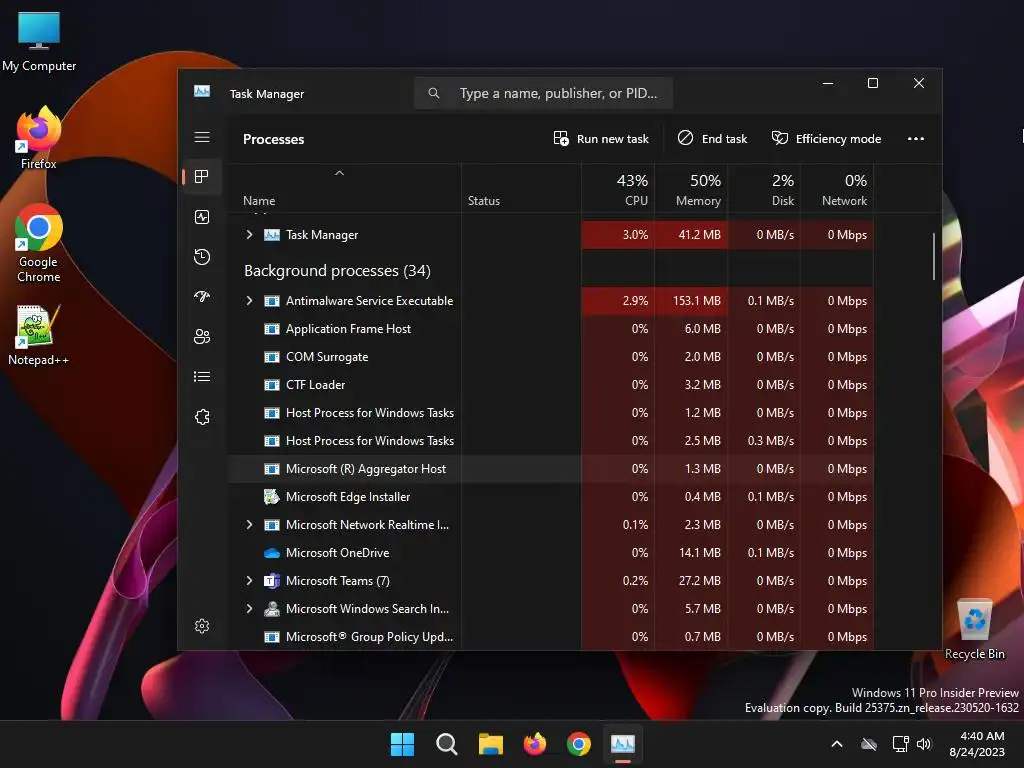Select the Microsoft OneDrive process
Screen dimensions: 1024x768
551,553
